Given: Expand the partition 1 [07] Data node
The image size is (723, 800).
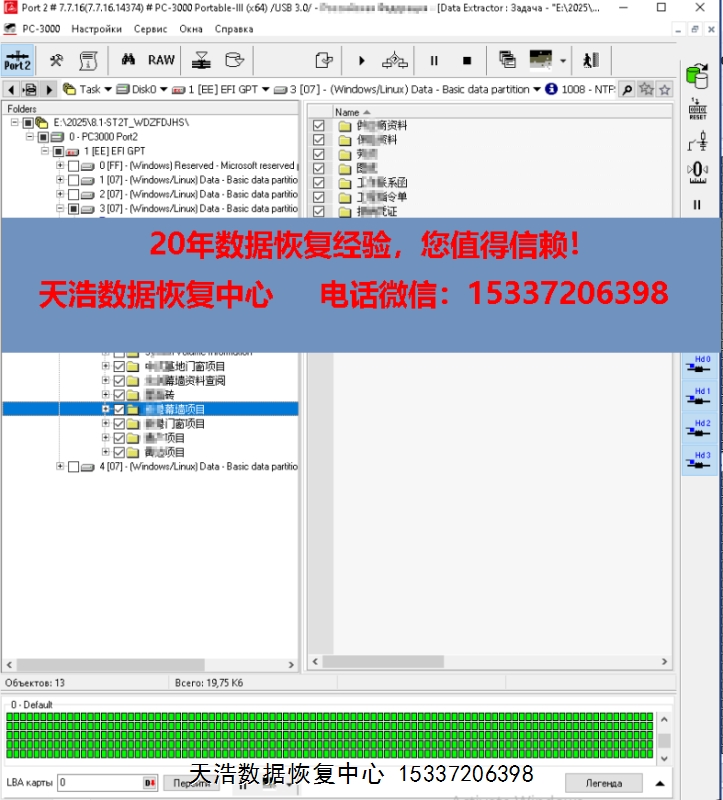Looking at the screenshot, I should [60, 180].
